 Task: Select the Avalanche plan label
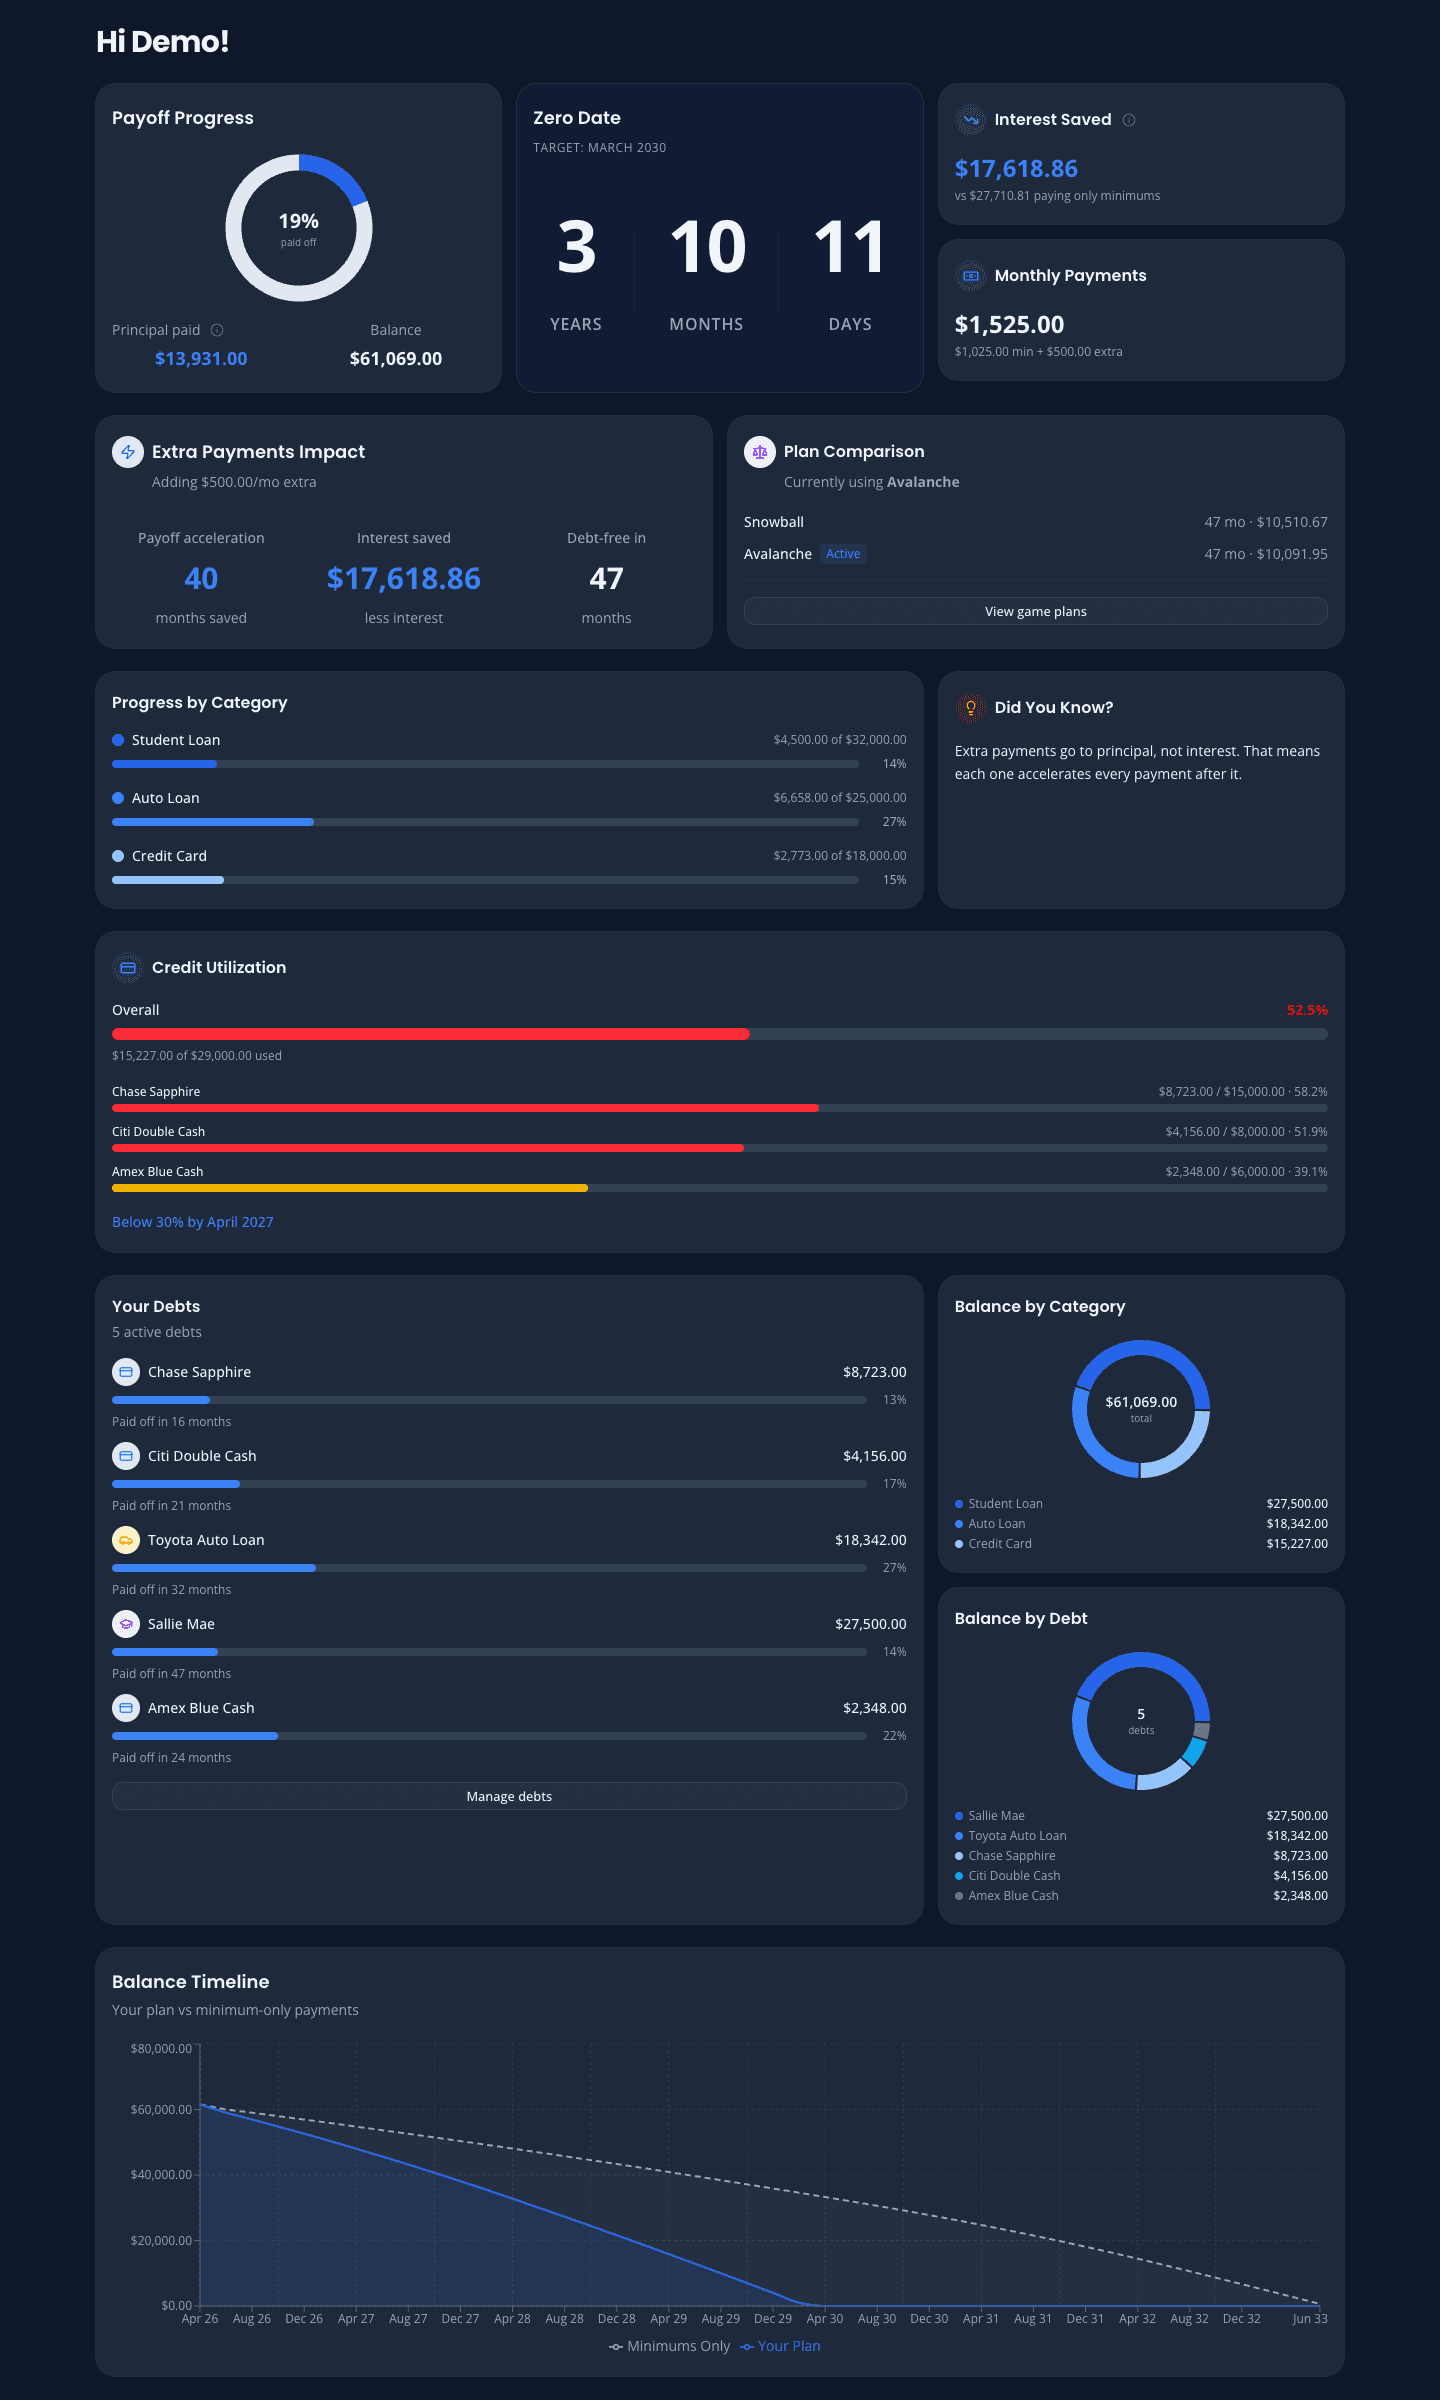coord(777,554)
